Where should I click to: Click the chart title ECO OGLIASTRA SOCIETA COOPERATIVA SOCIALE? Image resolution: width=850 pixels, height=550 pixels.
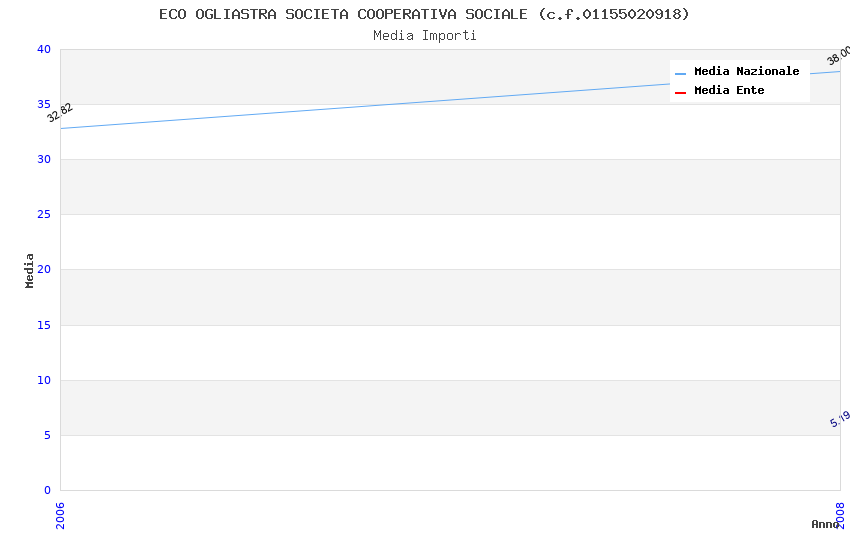coord(424,14)
